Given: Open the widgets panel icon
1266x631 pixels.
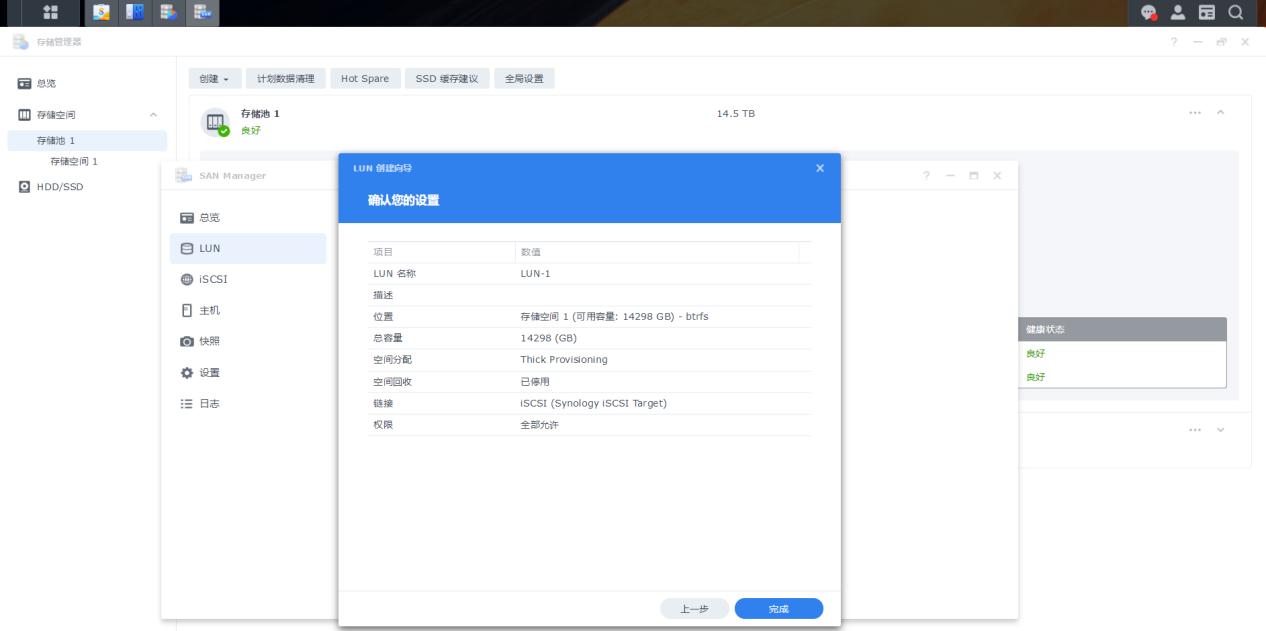Looking at the screenshot, I should (1207, 12).
